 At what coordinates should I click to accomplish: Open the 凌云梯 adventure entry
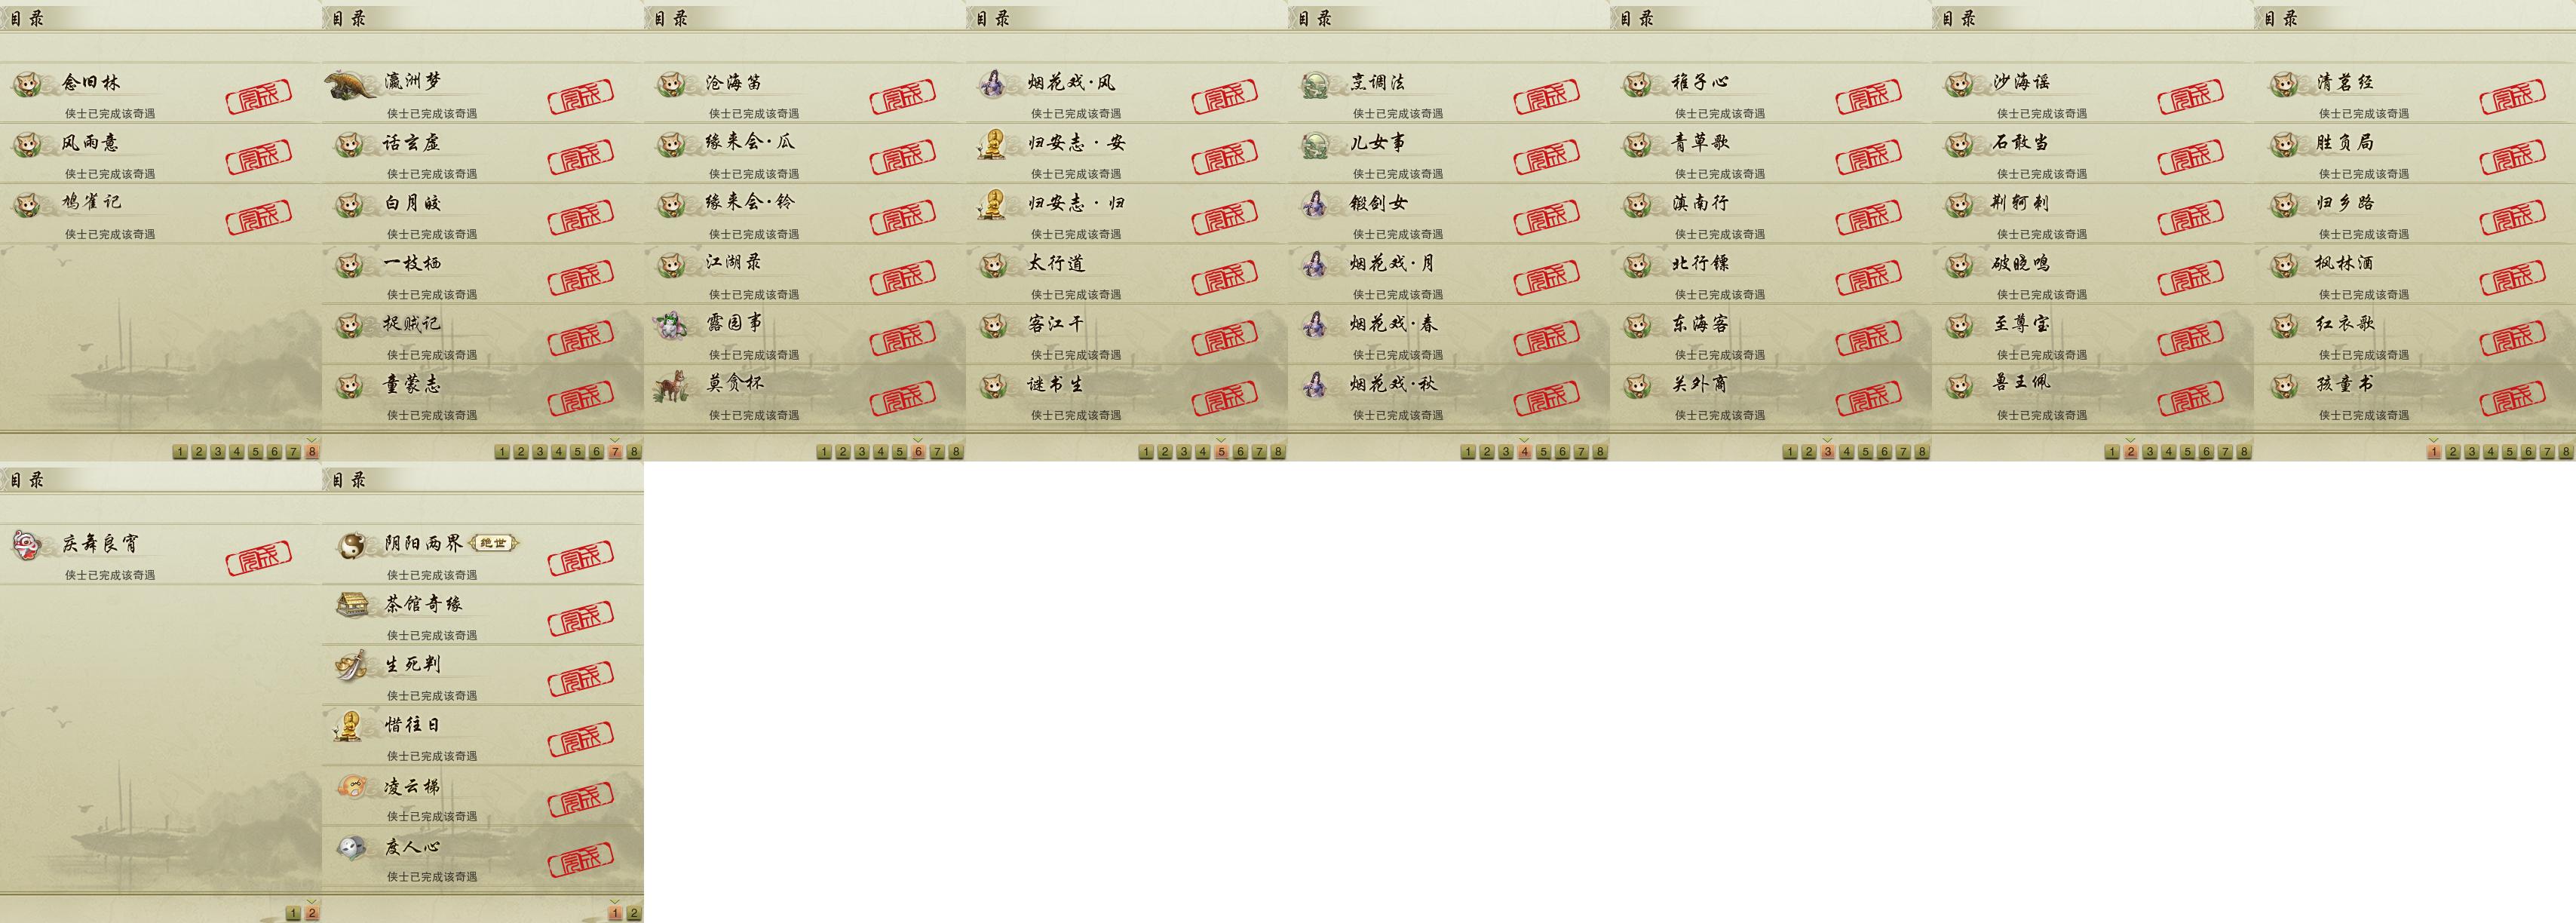click(x=483, y=797)
